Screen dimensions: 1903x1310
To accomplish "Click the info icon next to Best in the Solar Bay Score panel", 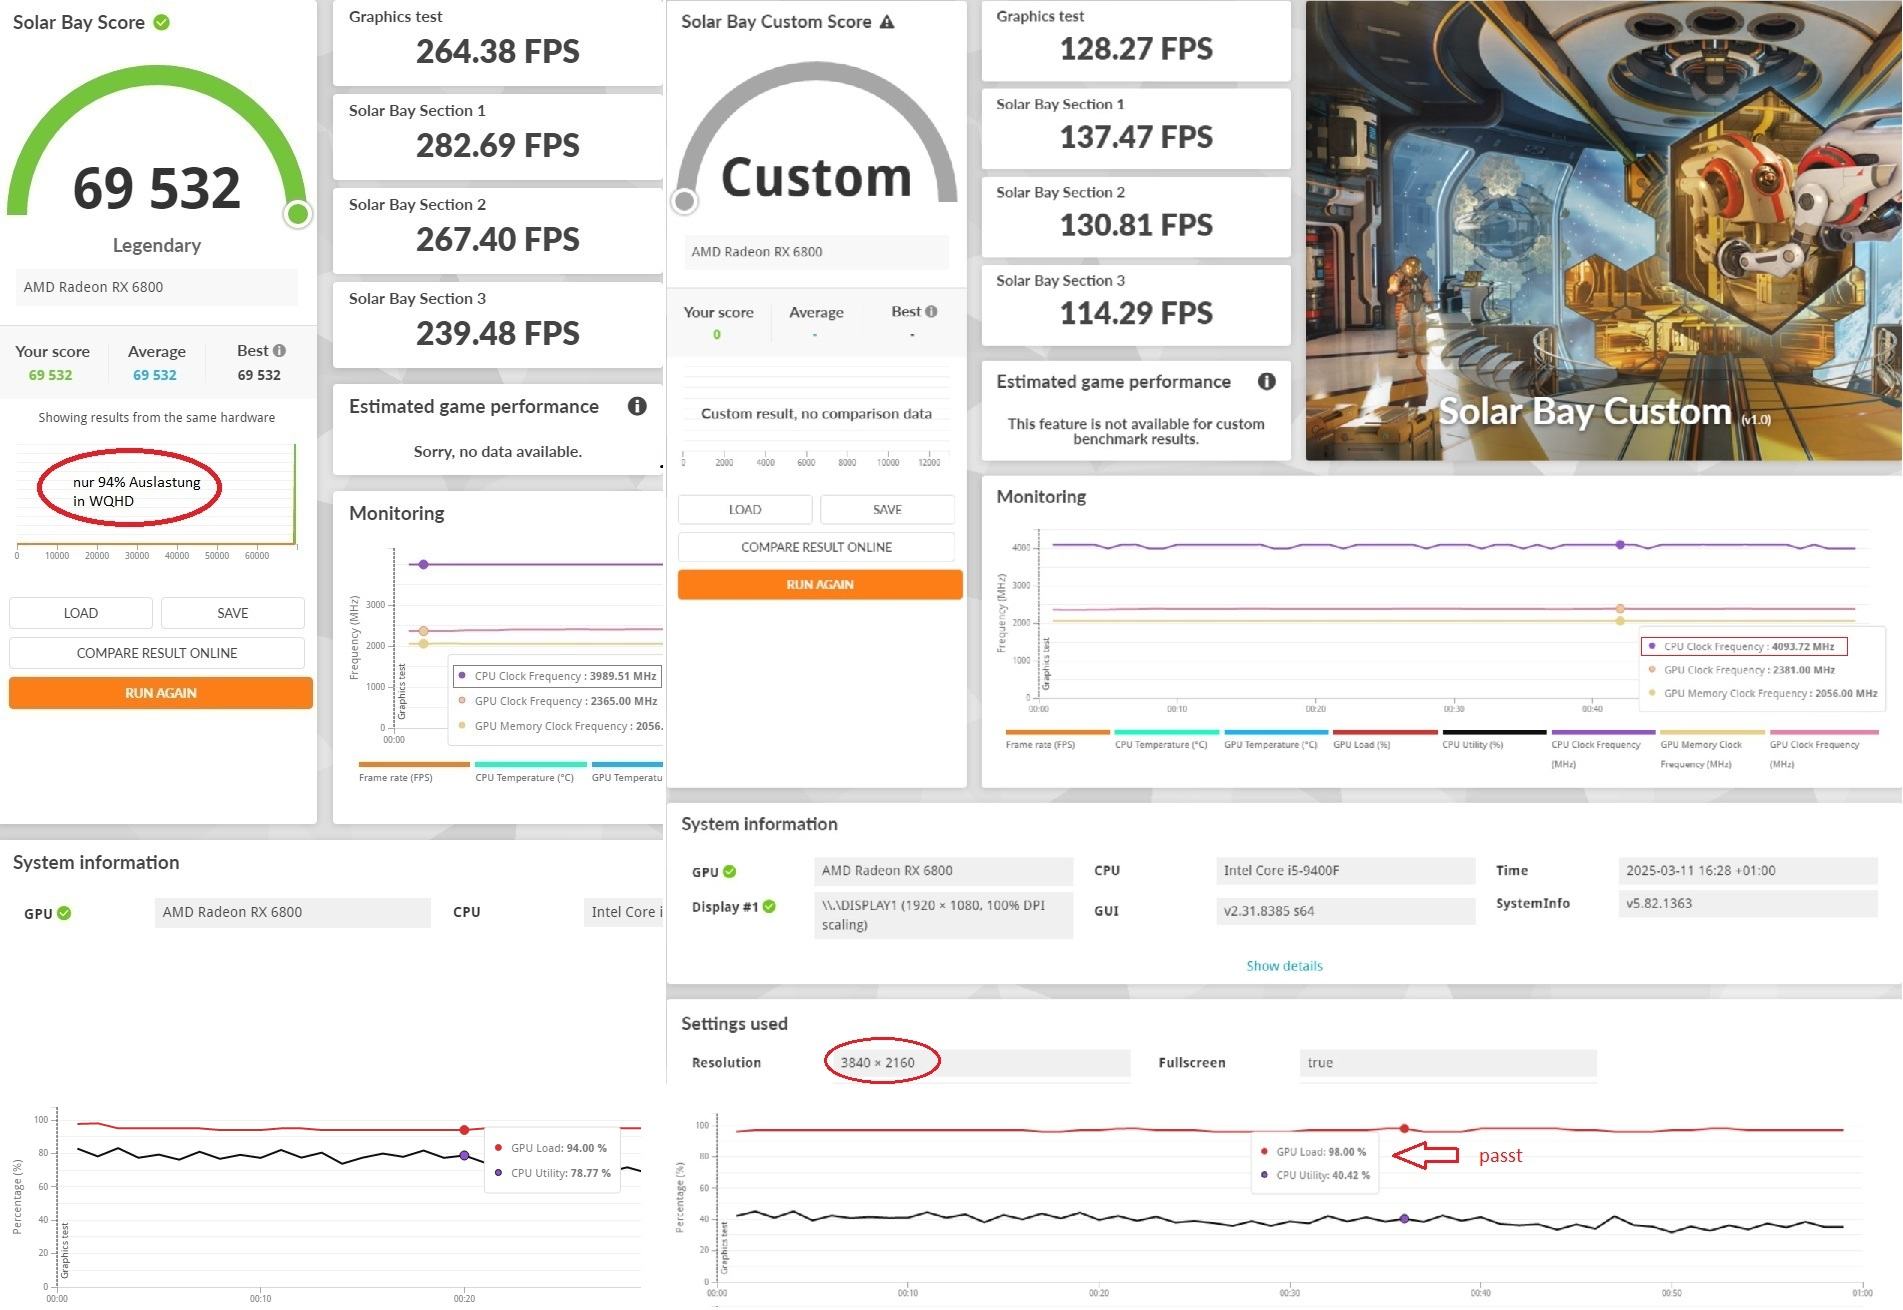I will pyautogui.click(x=280, y=350).
